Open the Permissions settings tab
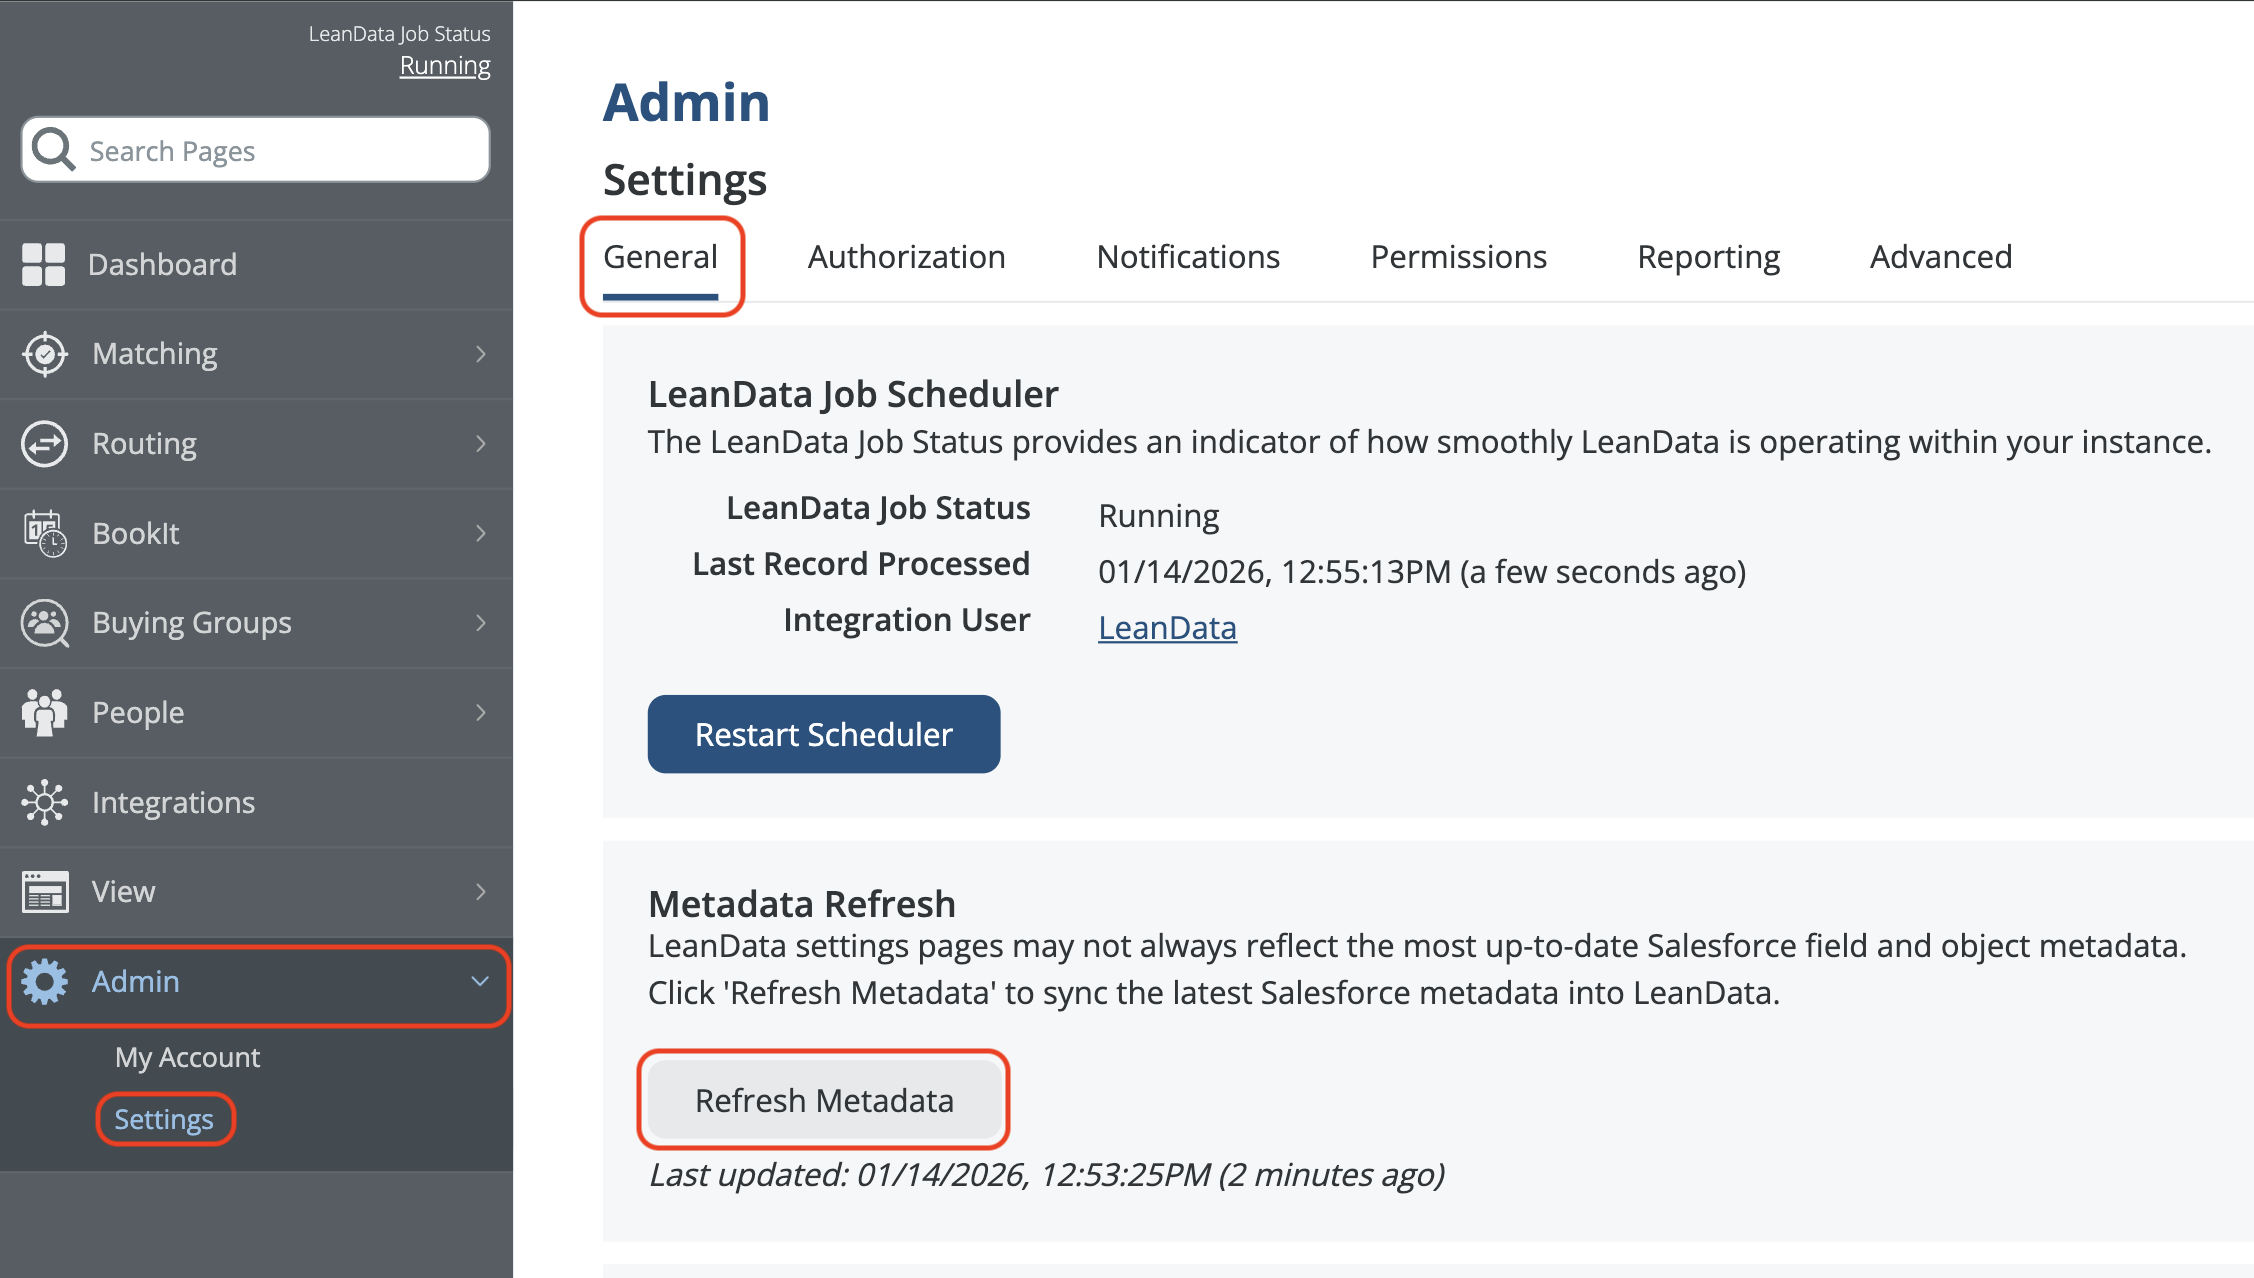2254x1278 pixels. (x=1458, y=257)
